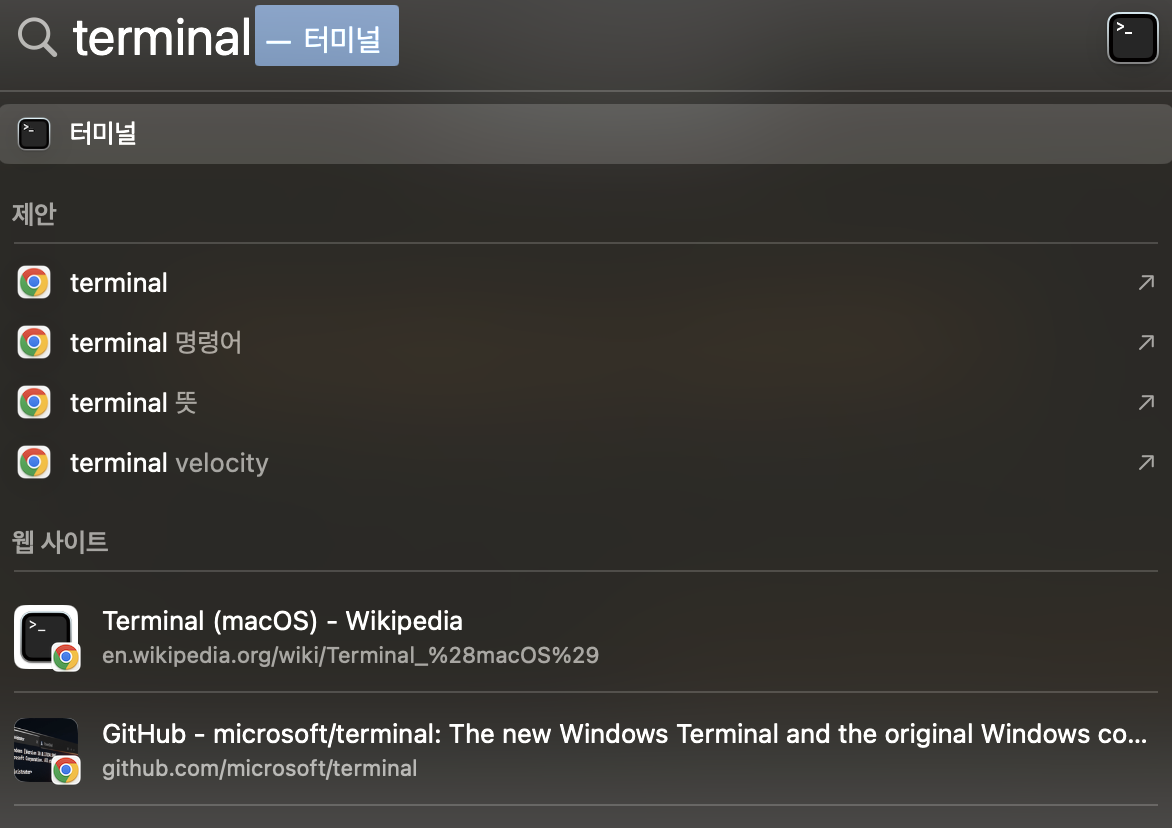The image size is (1172, 828).
Task: Click the Chrome icon next to 'terminal' suggestion
Action: coord(34,282)
